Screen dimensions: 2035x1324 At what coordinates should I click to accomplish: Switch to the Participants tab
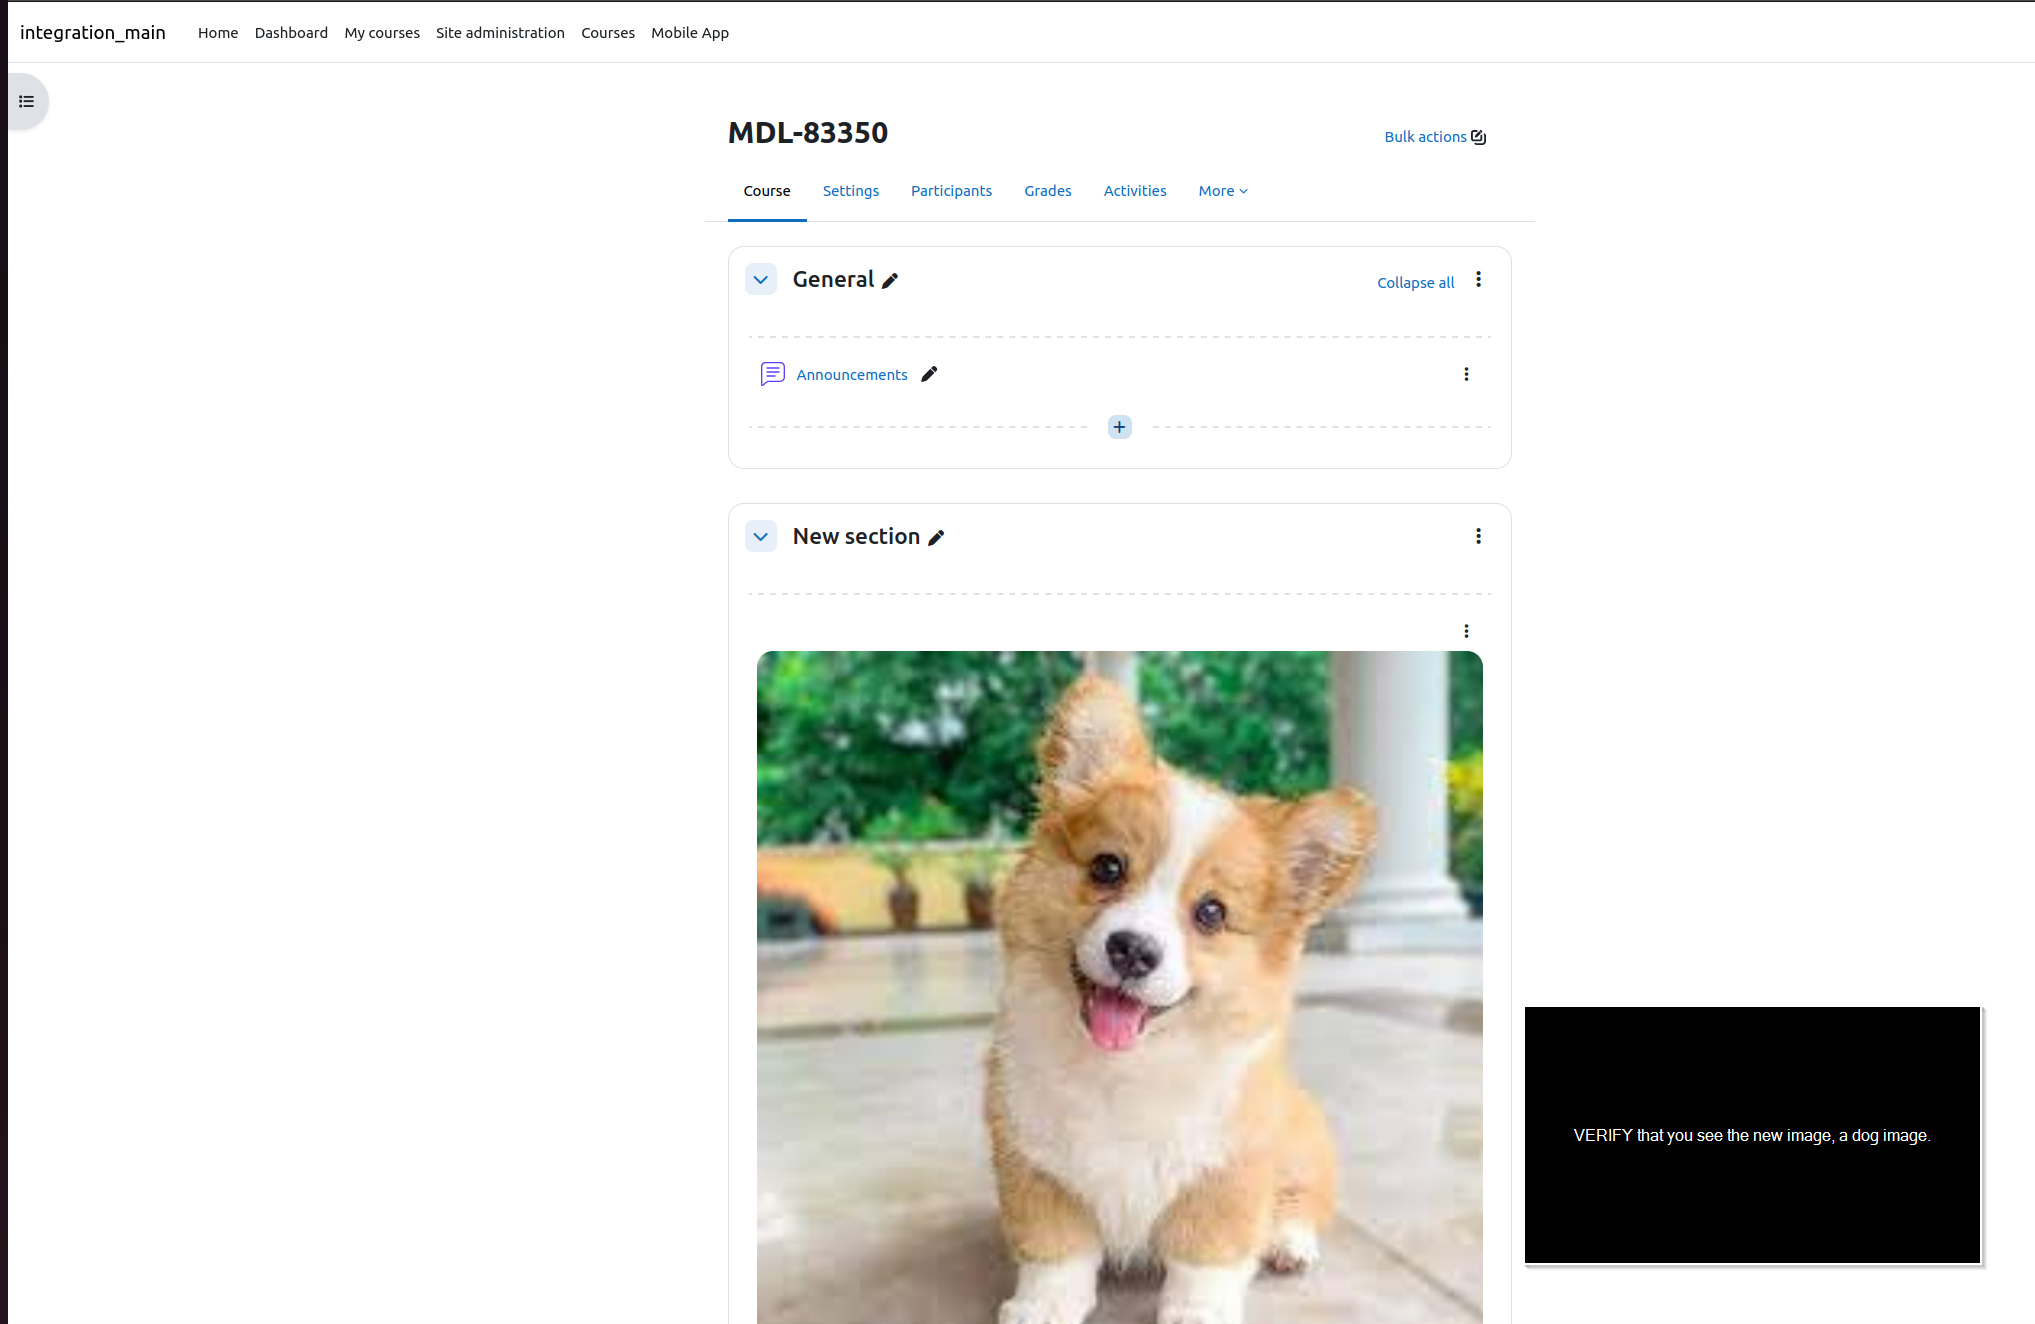click(x=951, y=191)
